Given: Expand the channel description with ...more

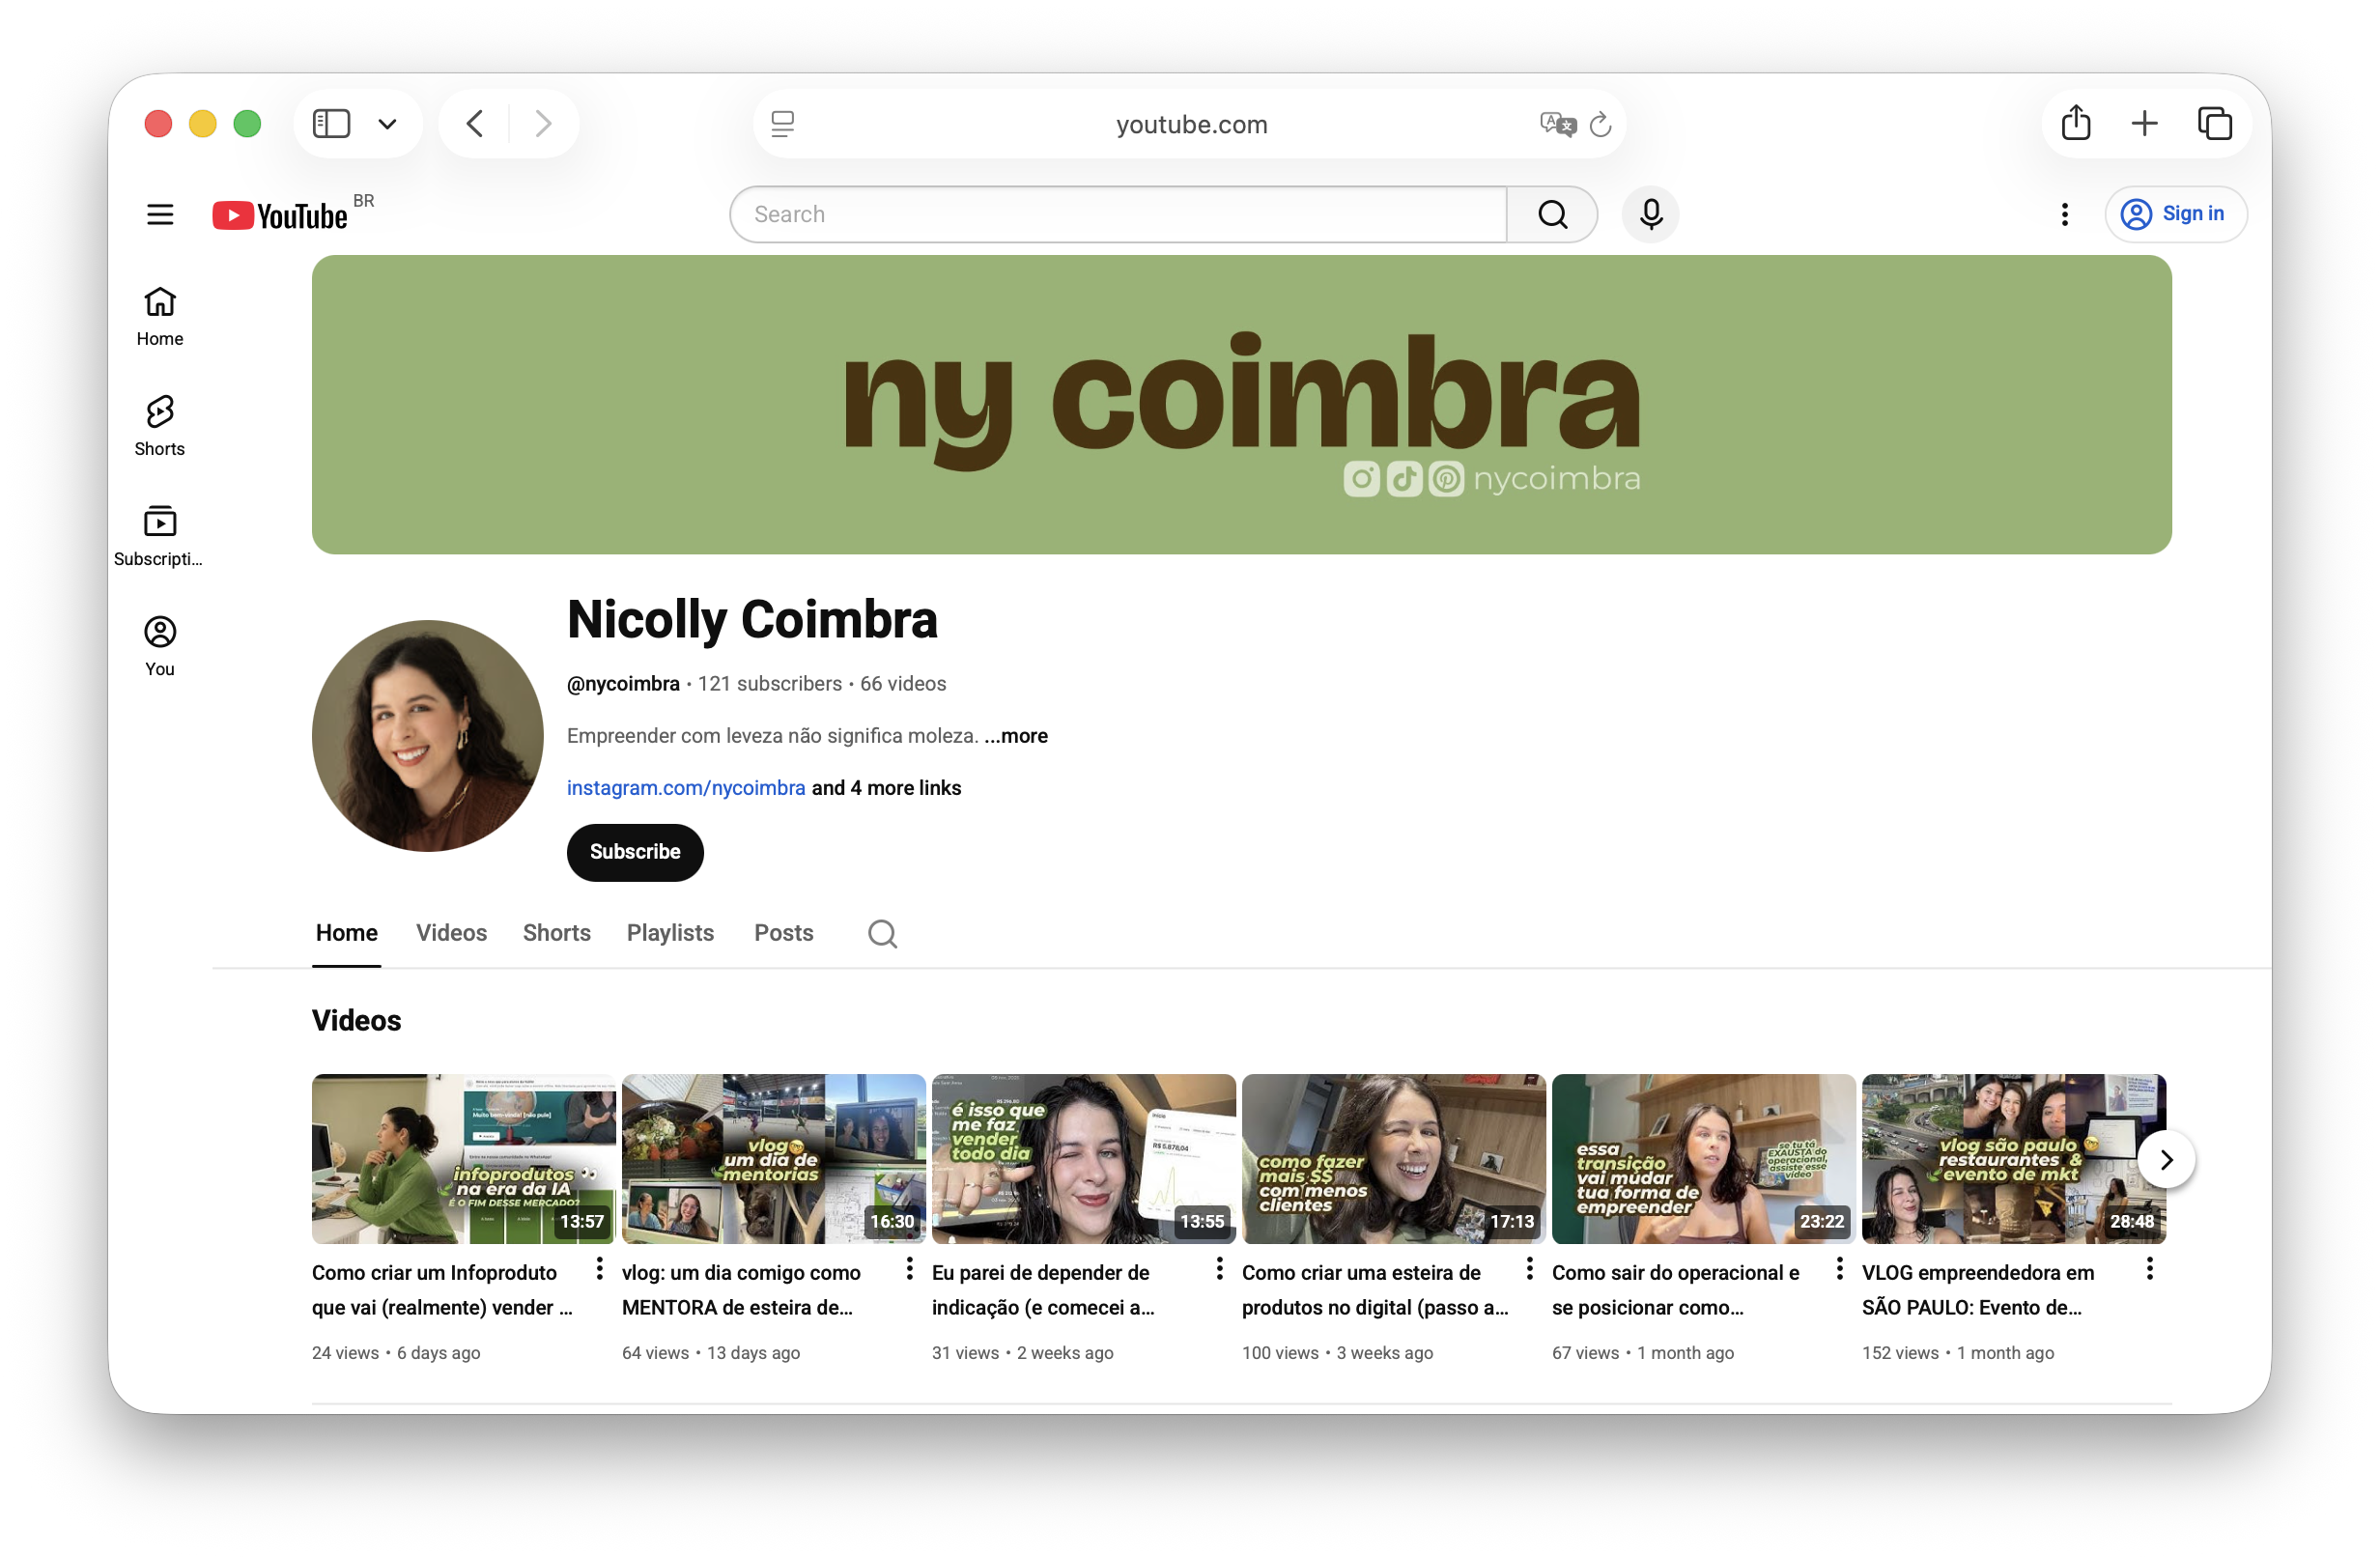Looking at the screenshot, I should 1016,736.
